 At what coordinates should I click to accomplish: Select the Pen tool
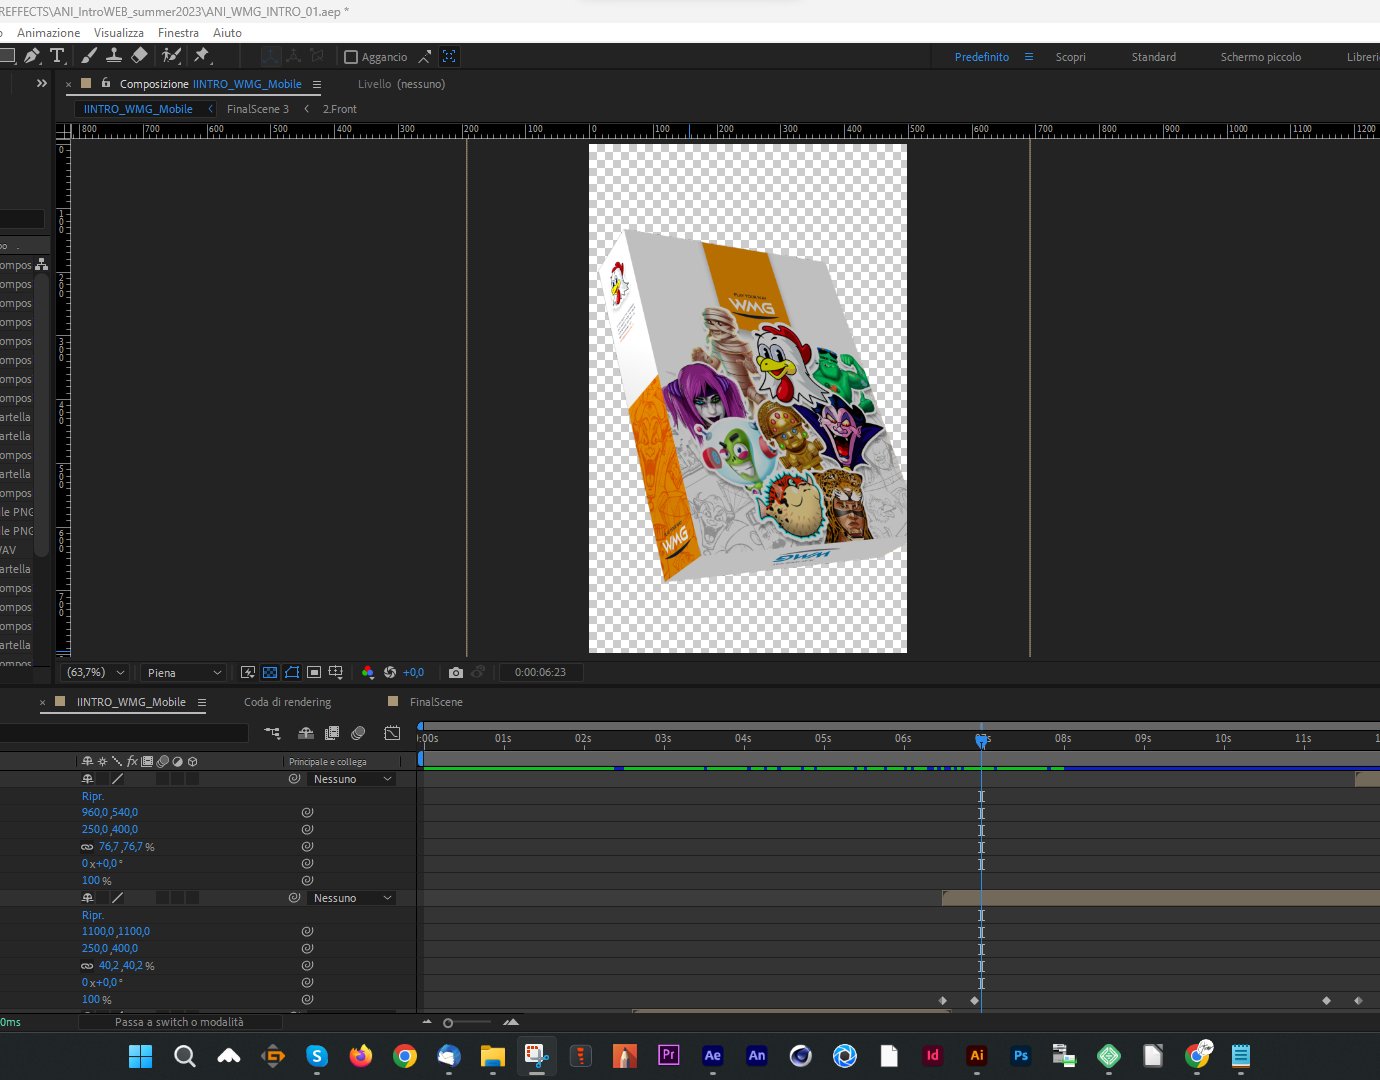(32, 56)
